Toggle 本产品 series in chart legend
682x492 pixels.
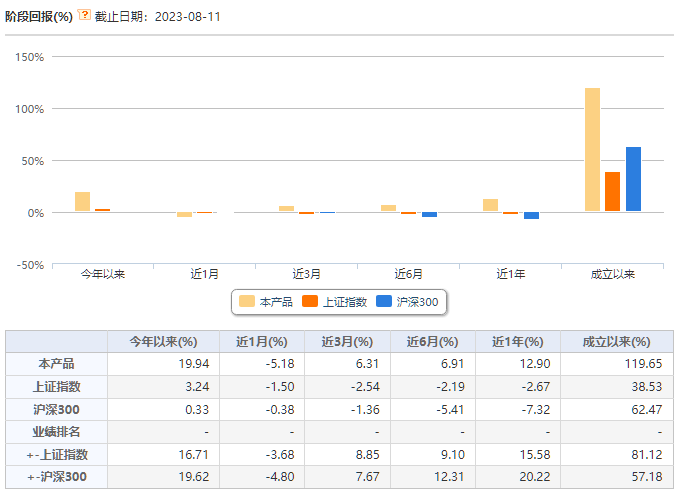[x=266, y=302]
